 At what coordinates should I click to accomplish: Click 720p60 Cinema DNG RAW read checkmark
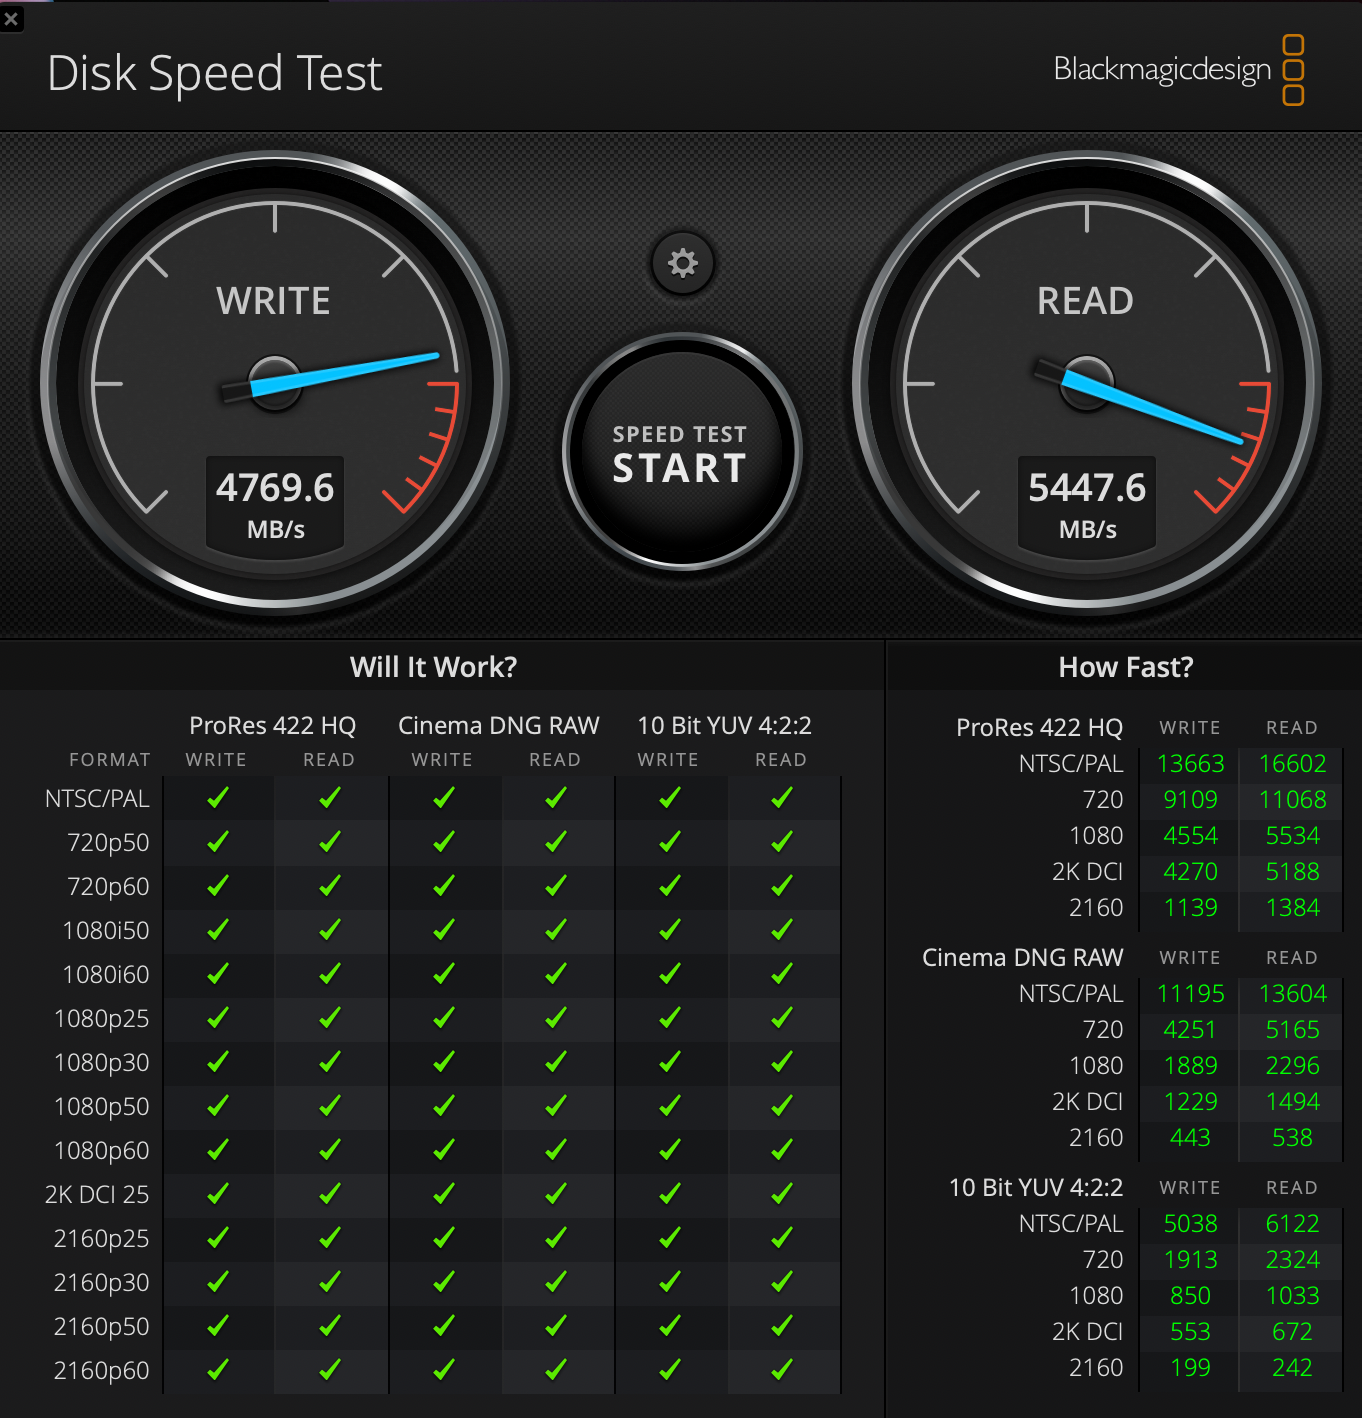(555, 885)
